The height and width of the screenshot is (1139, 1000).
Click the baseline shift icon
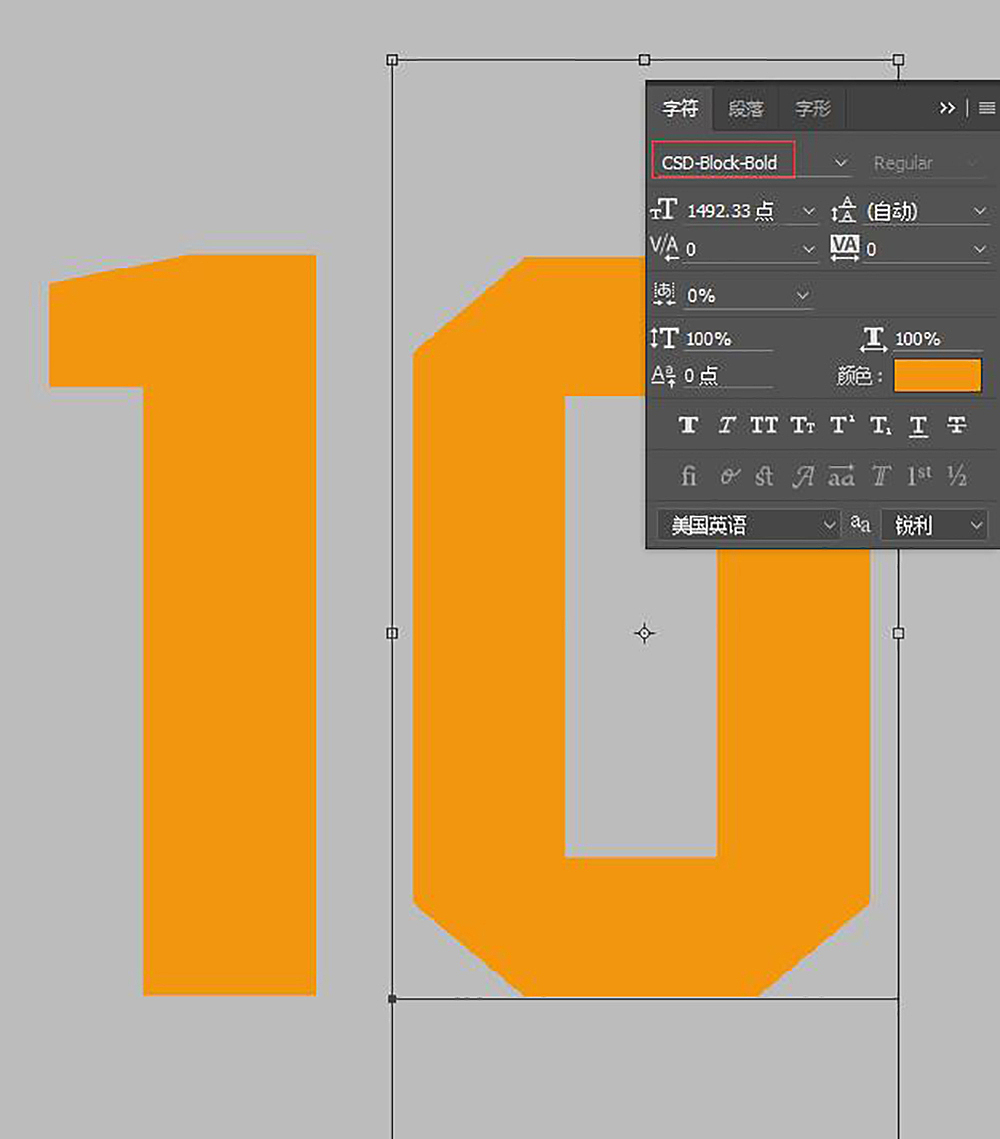[664, 376]
